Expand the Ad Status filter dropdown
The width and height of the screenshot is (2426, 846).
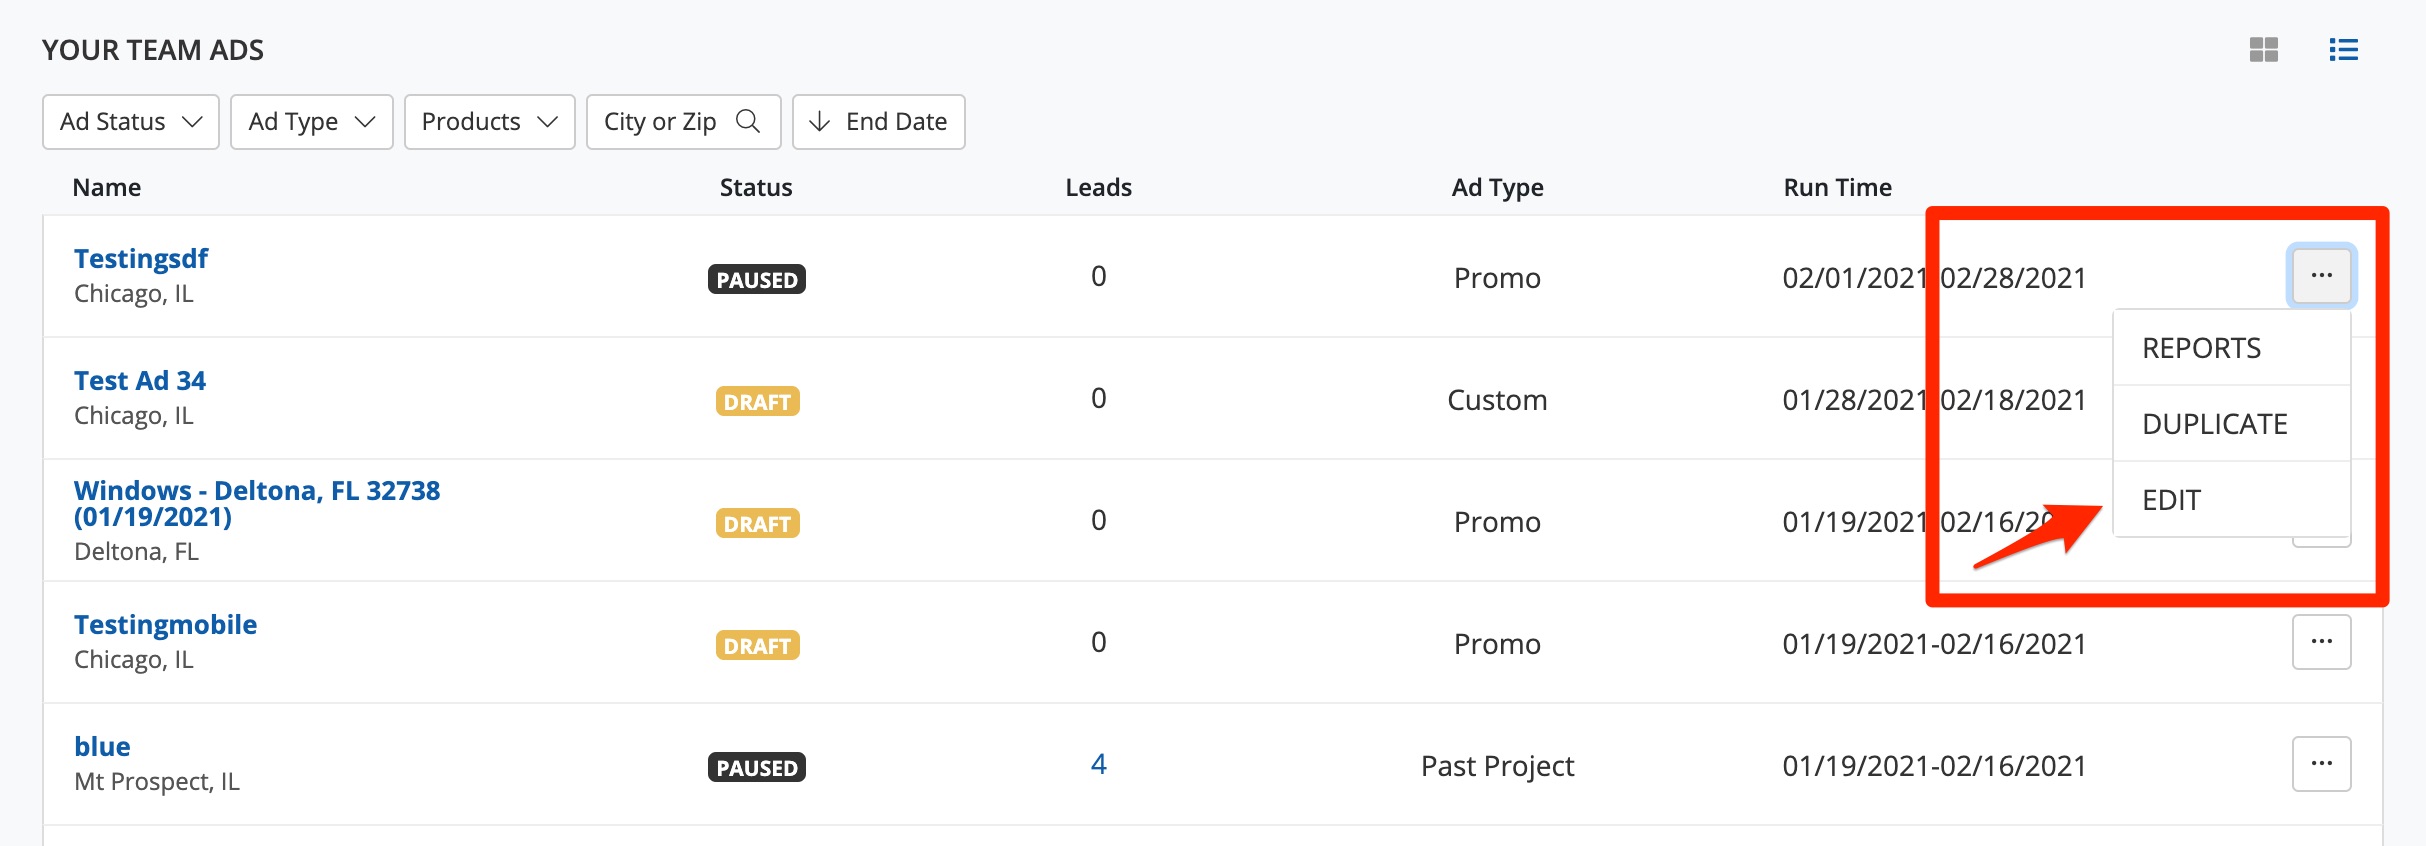(131, 122)
